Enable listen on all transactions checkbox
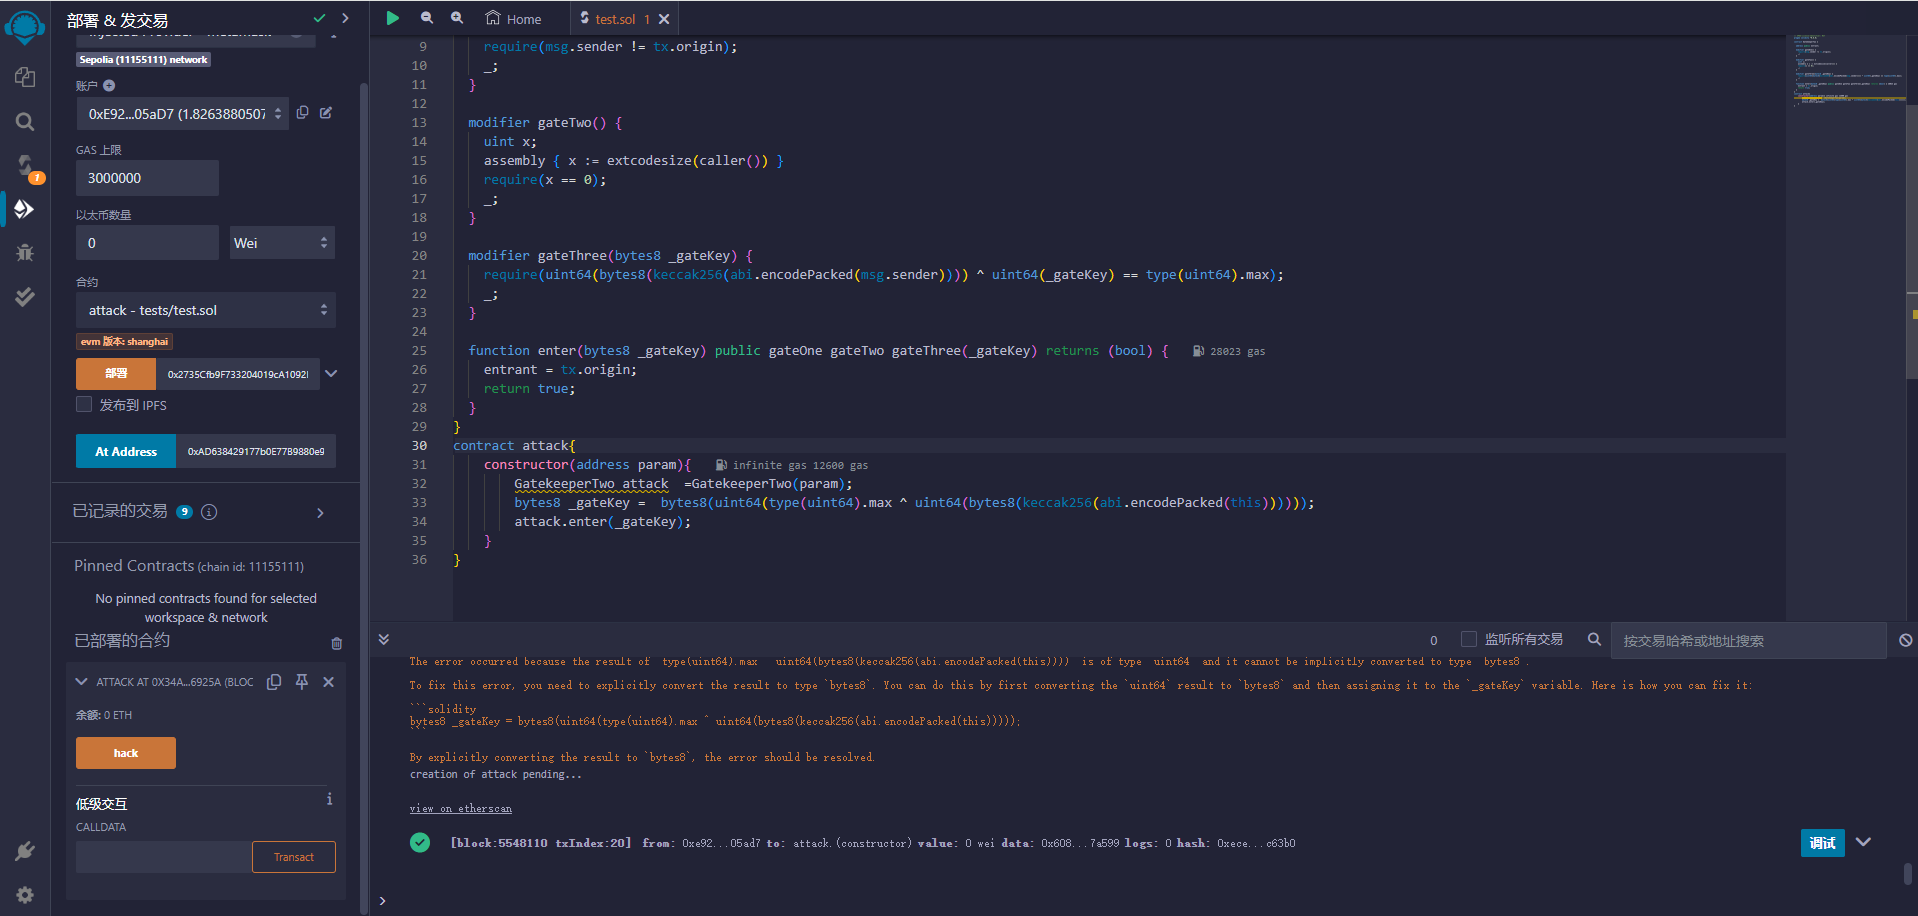Image resolution: width=1918 pixels, height=916 pixels. tap(1469, 639)
